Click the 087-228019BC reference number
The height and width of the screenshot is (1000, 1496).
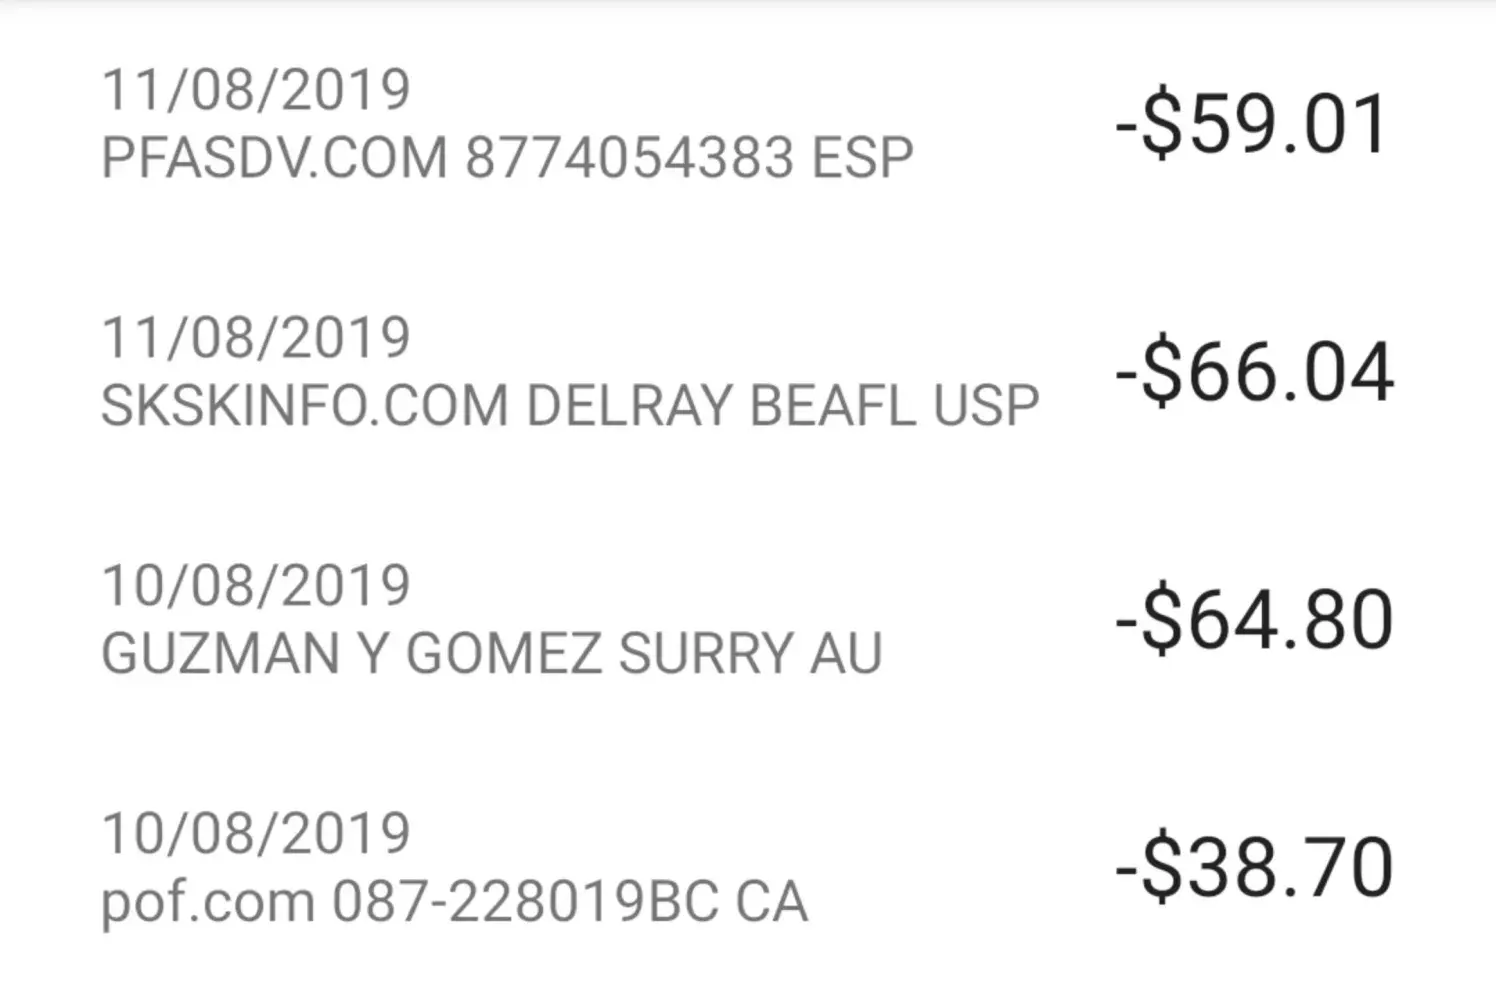click(525, 902)
